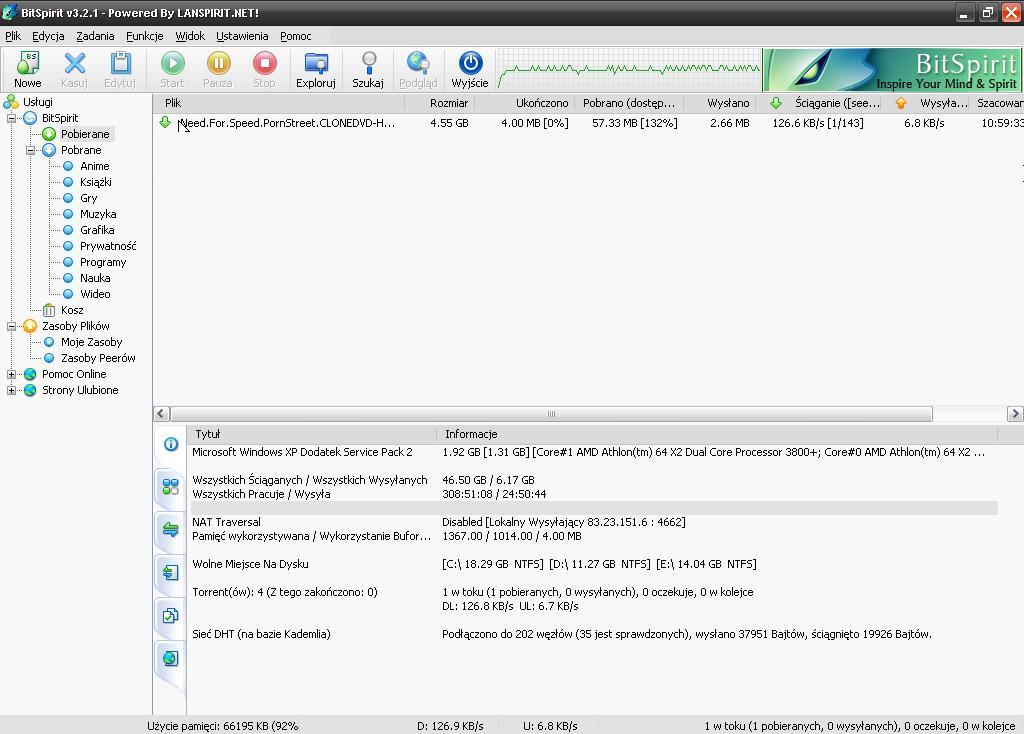Open the four-squares panel tab icon
Image resolution: width=1024 pixels, height=734 pixels.
[170, 487]
